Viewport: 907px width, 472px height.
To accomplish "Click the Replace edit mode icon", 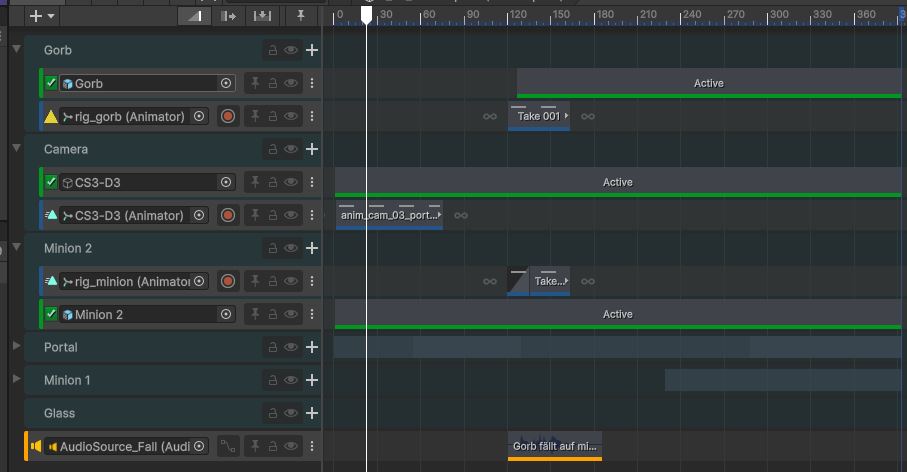I will 261,16.
